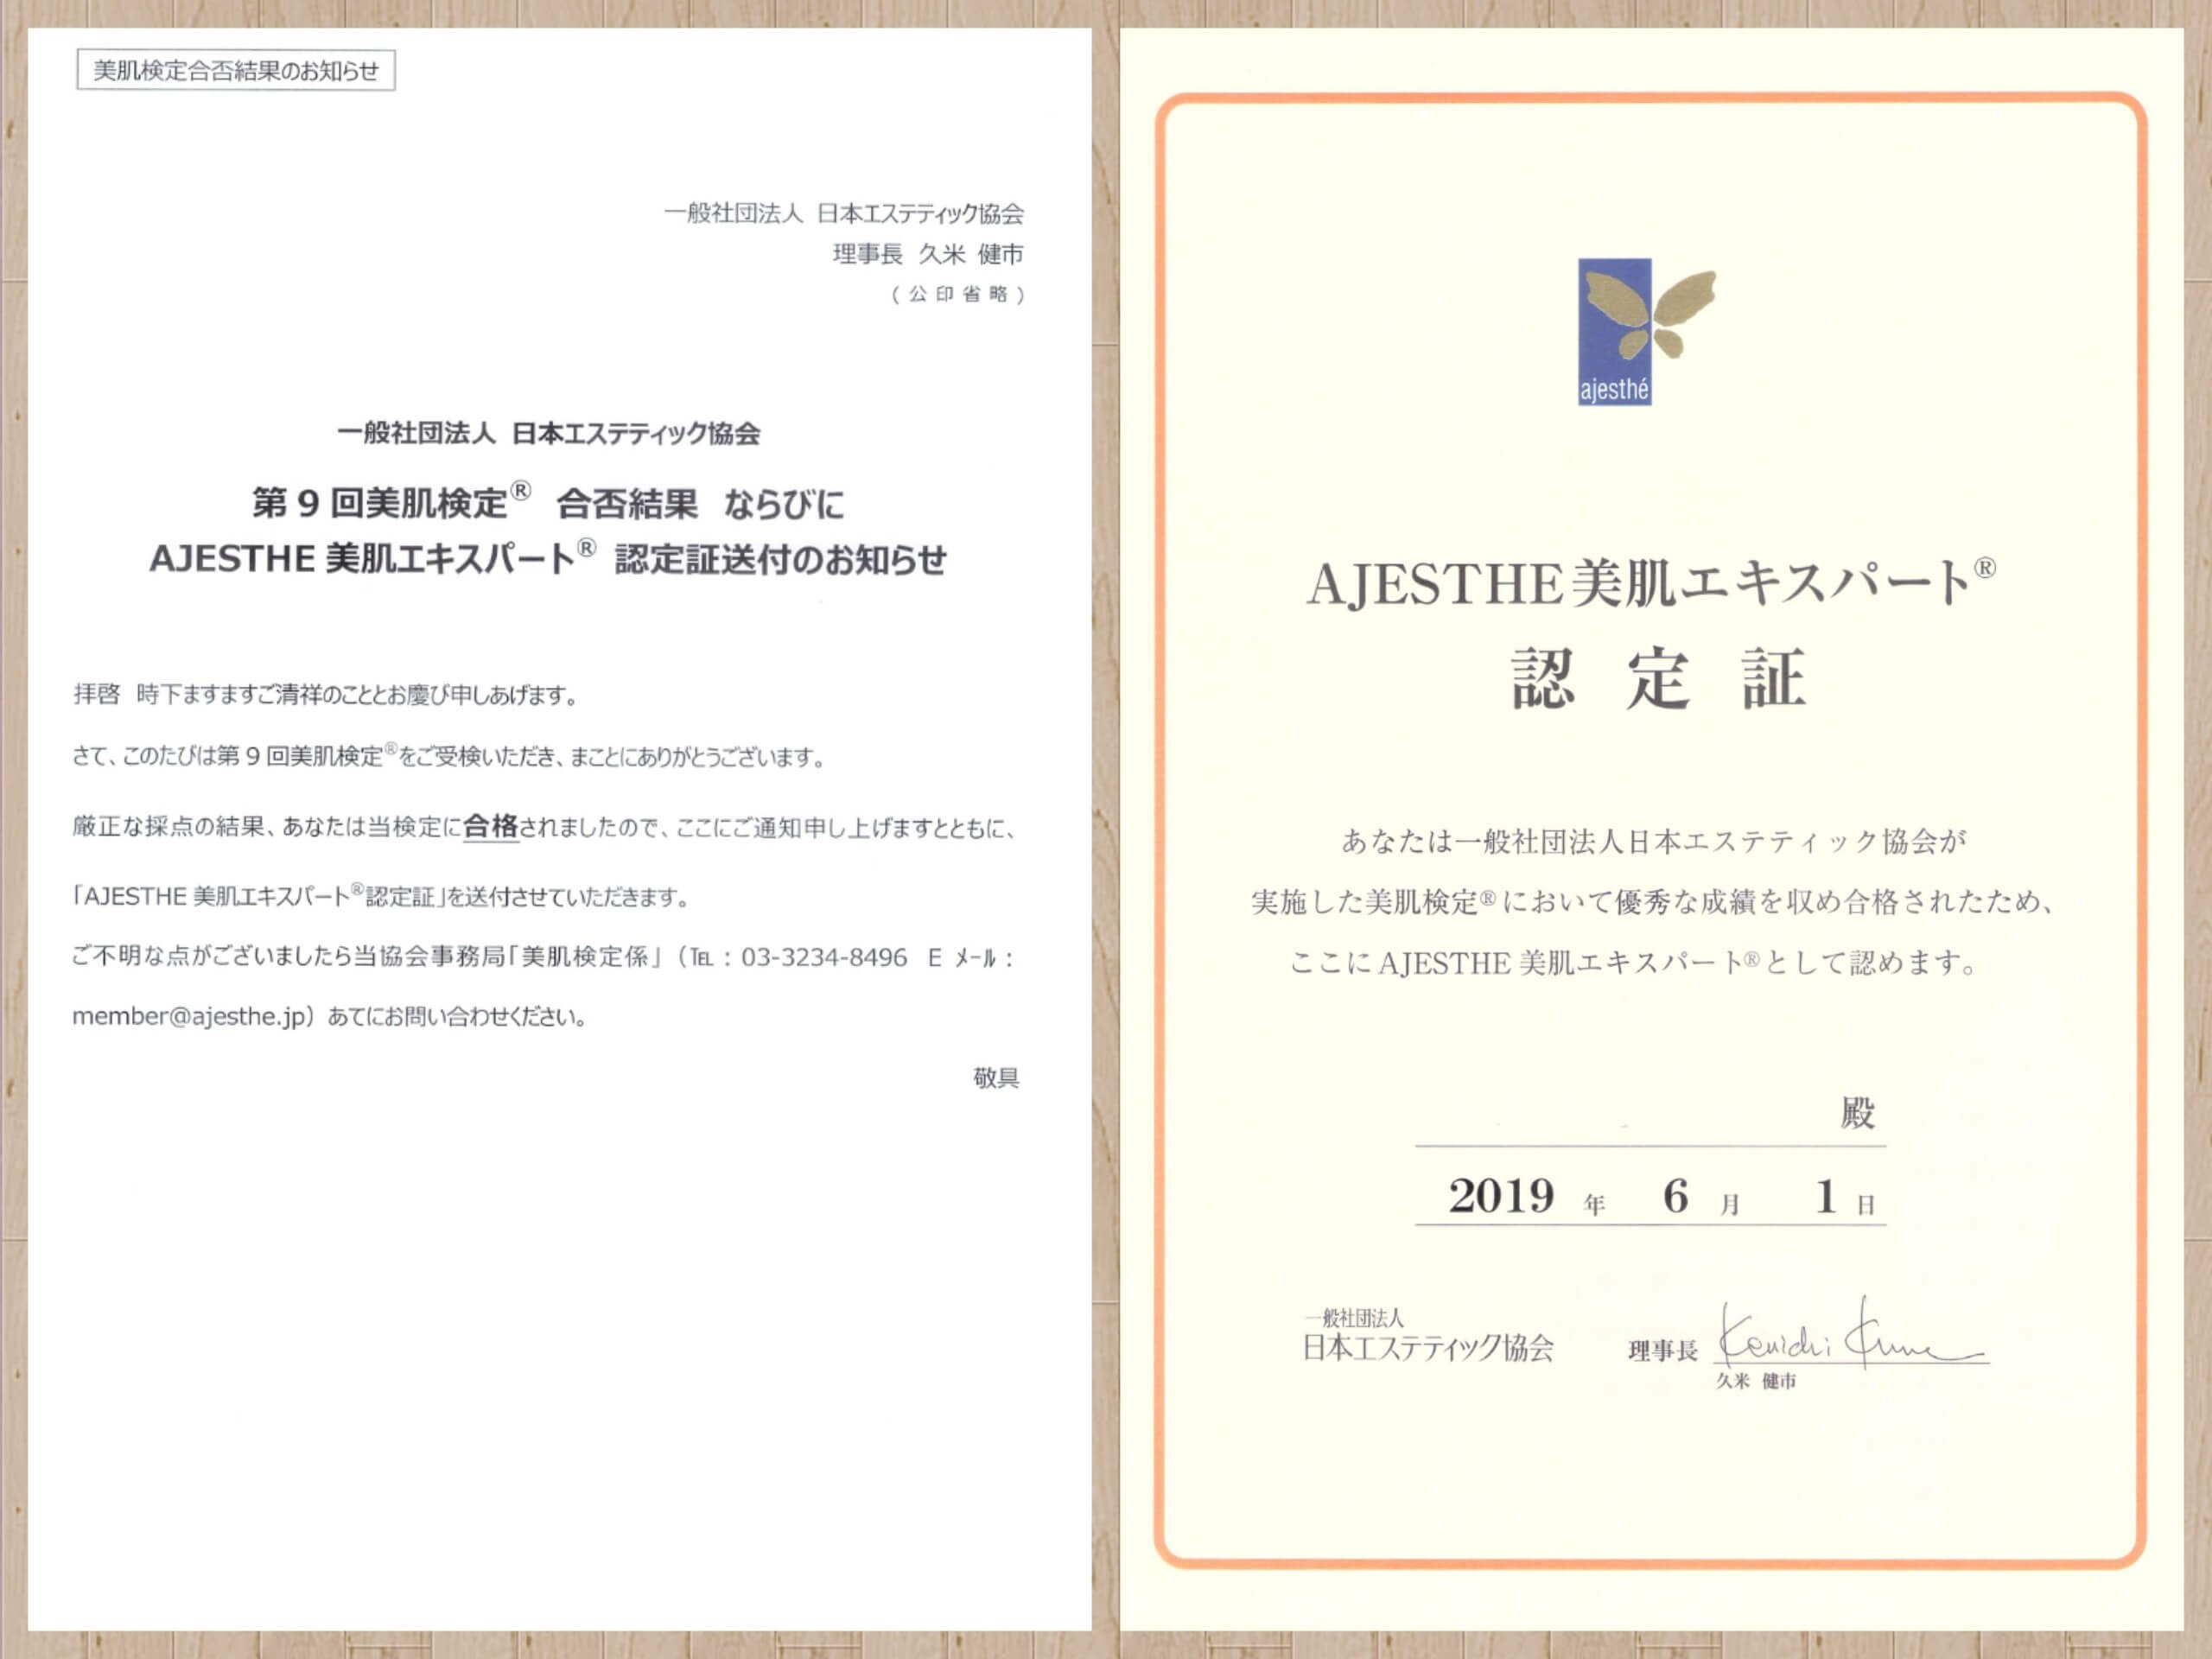The height and width of the screenshot is (1659, 2212).
Task: Click the (公印省略) note
Action: [958, 294]
